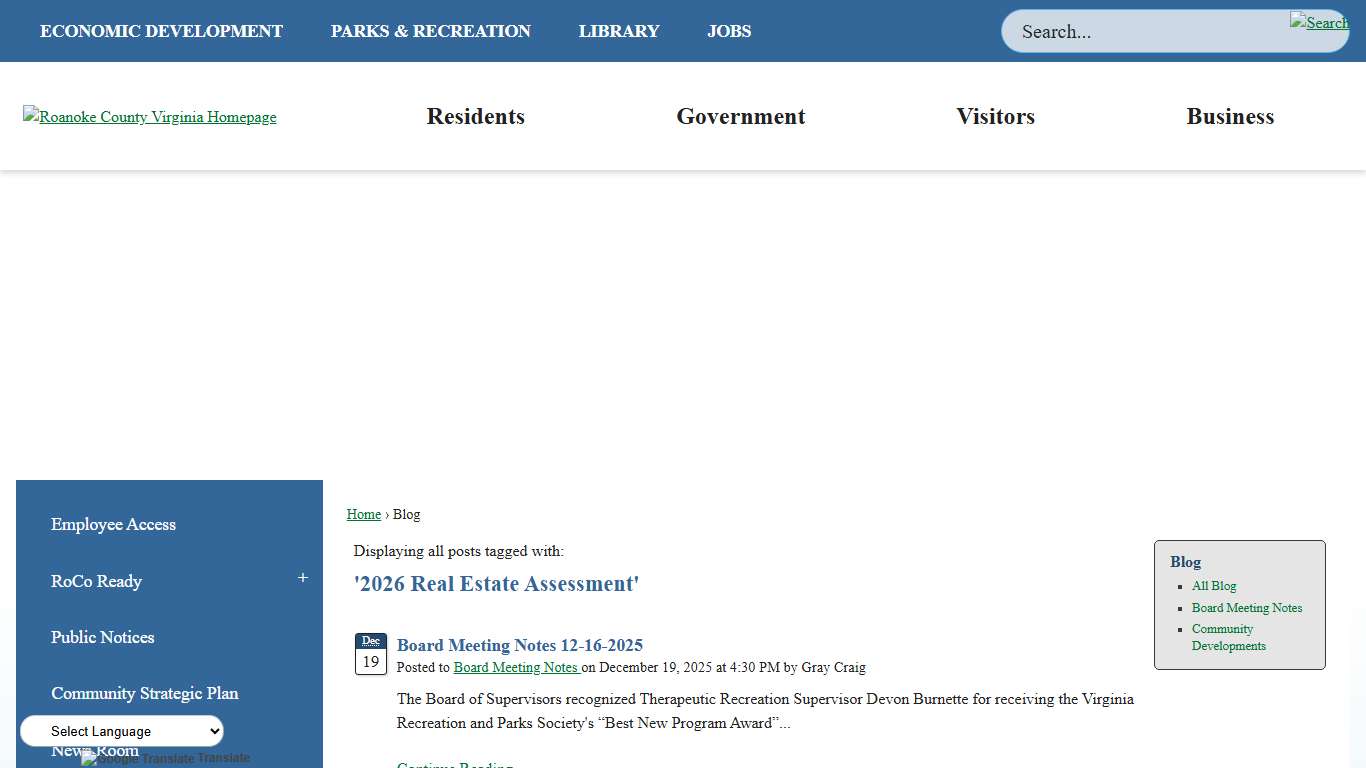Open the Parks & Recreation page

click(430, 31)
